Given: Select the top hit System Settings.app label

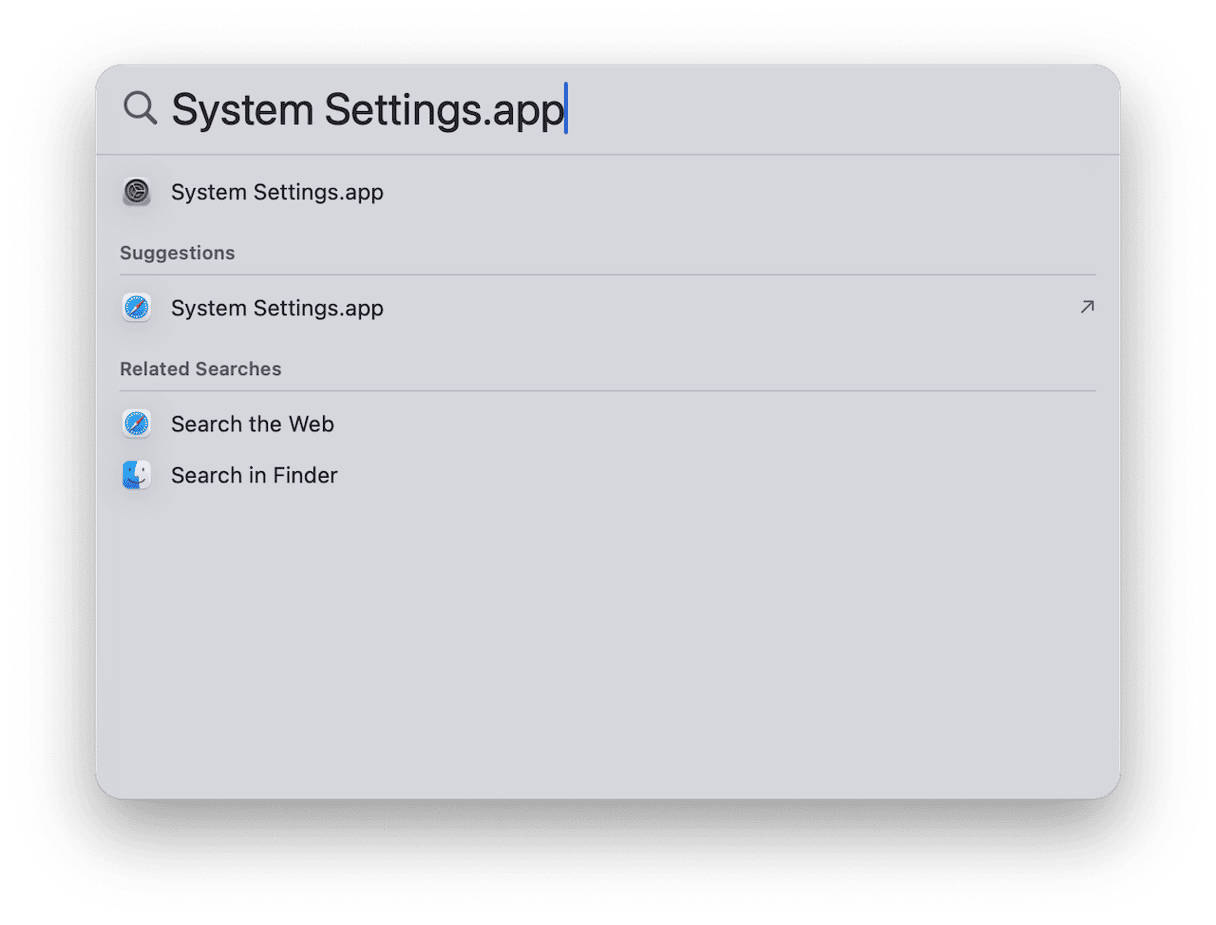Looking at the screenshot, I should [x=277, y=192].
